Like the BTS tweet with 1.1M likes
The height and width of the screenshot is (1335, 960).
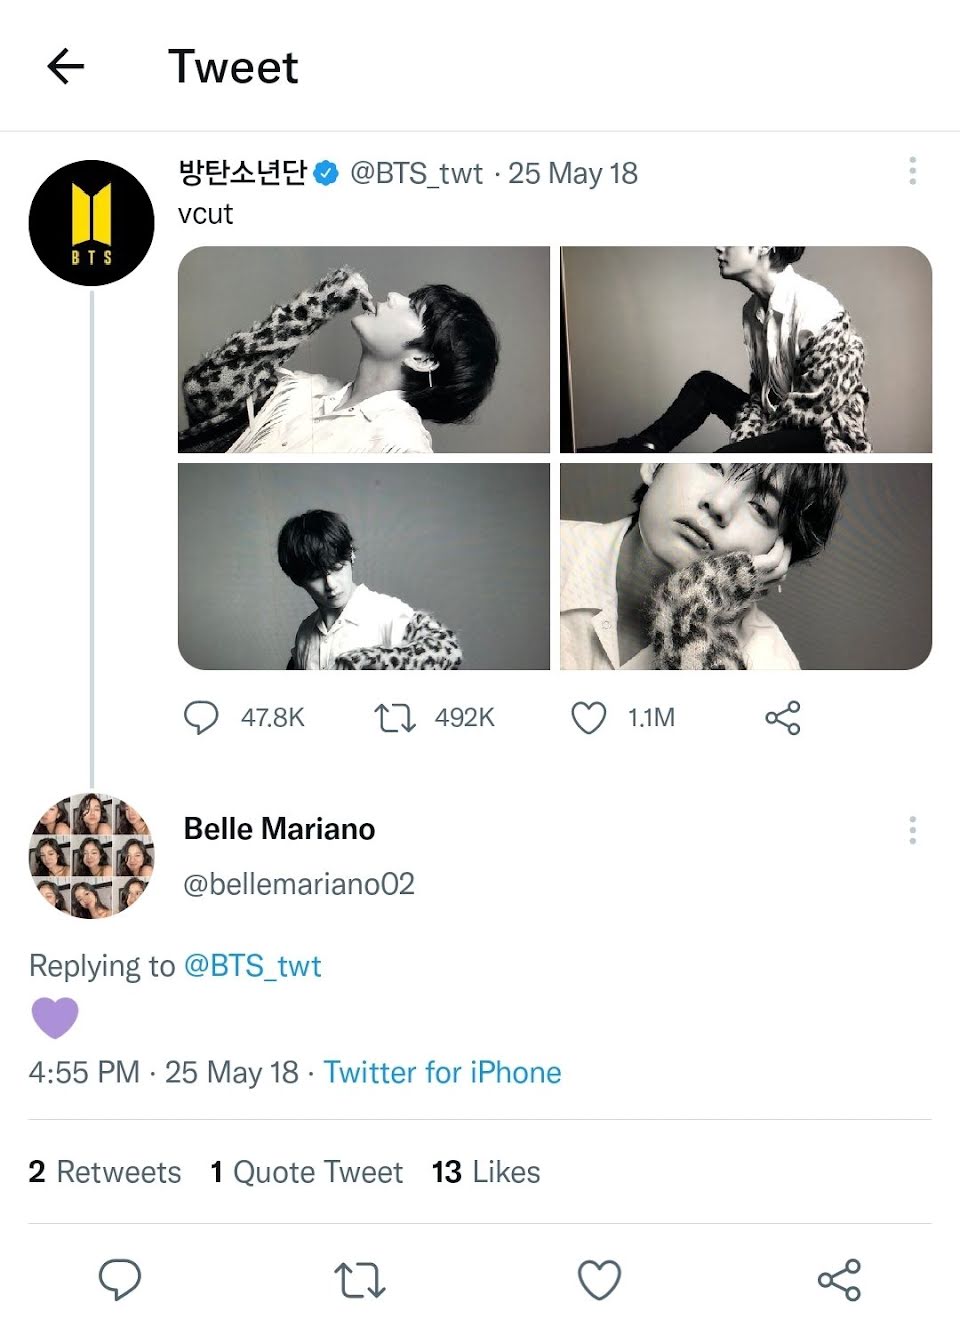pos(588,717)
